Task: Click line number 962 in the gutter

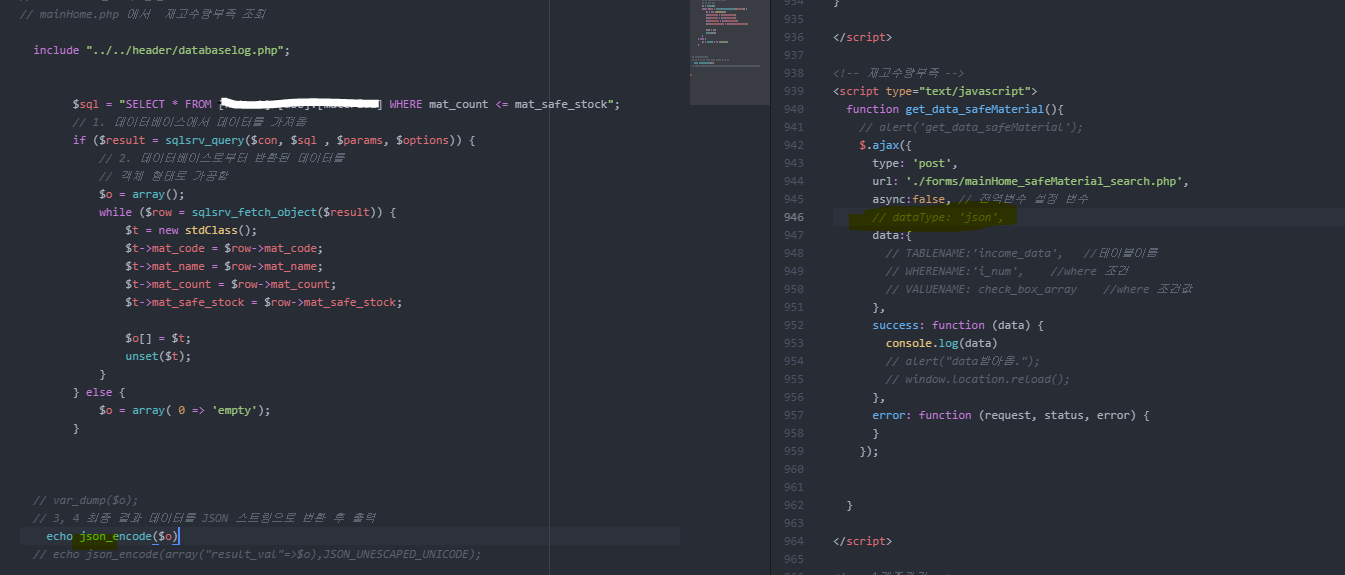Action: (x=793, y=505)
